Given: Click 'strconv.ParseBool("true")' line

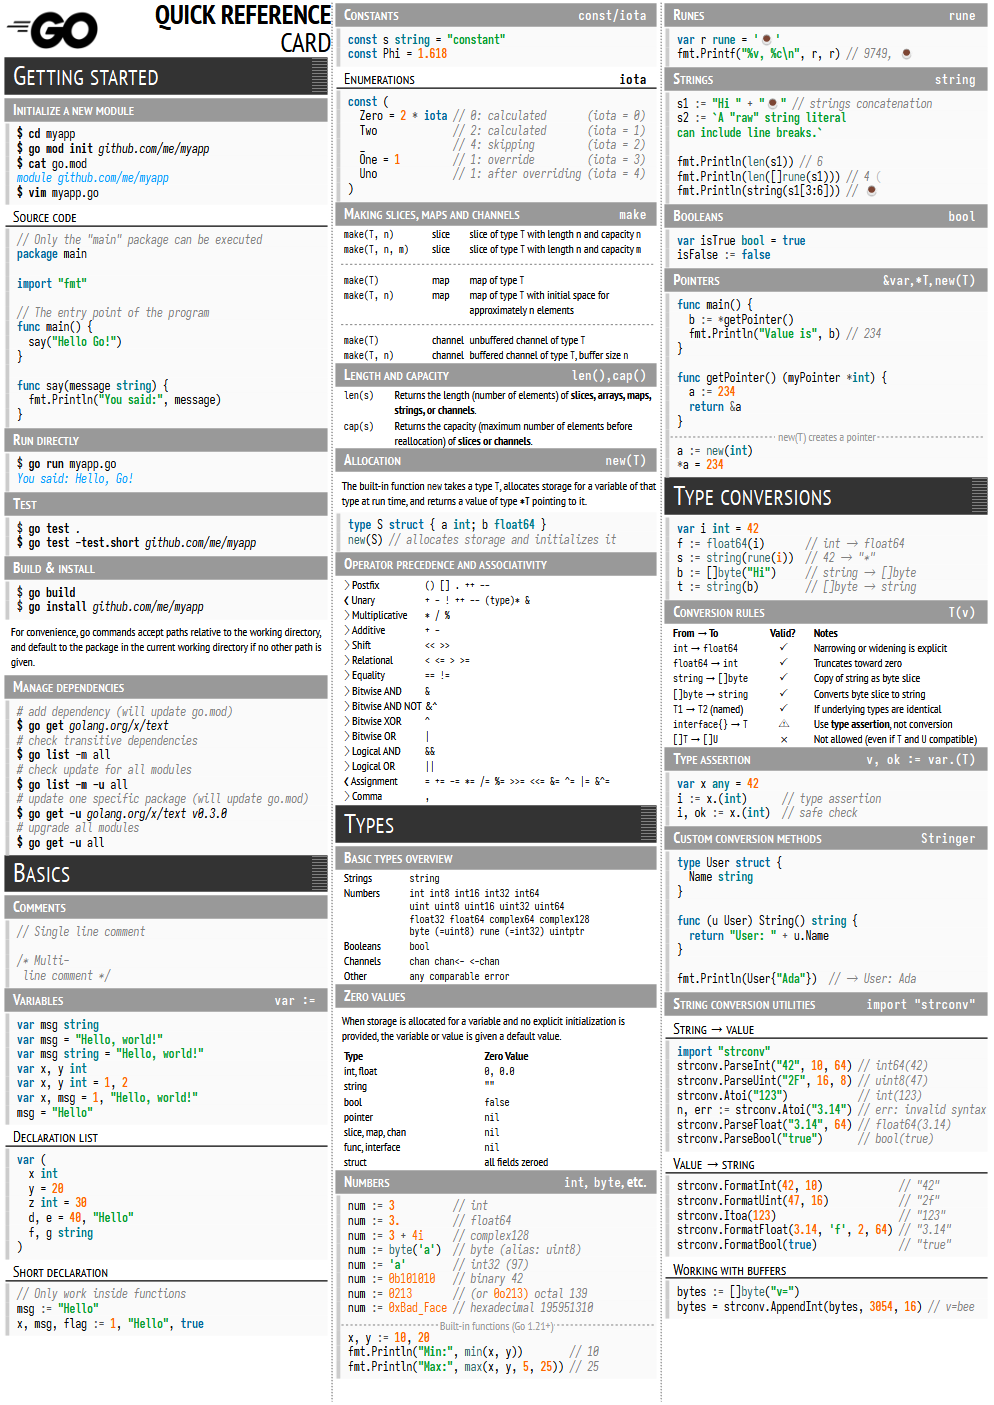Looking at the screenshot, I should (749, 1139).
